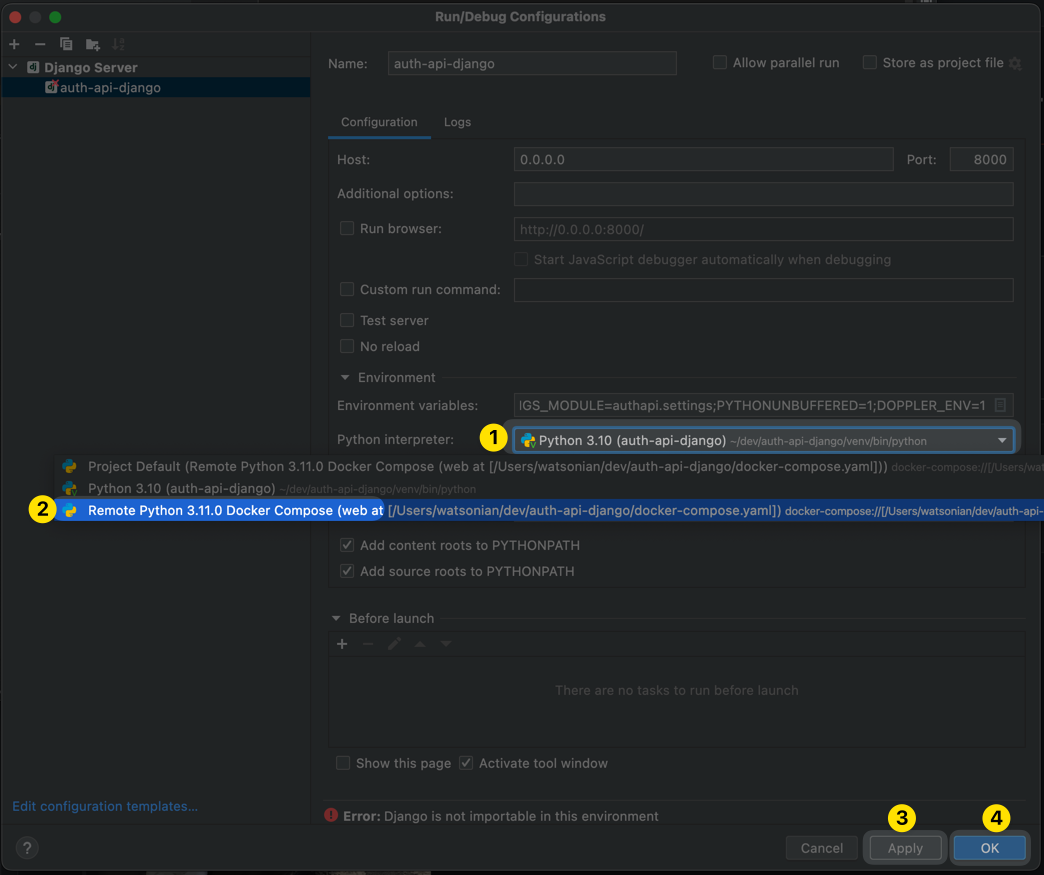Select auth-api-django in the configuration tree

pyautogui.click(x=156, y=87)
